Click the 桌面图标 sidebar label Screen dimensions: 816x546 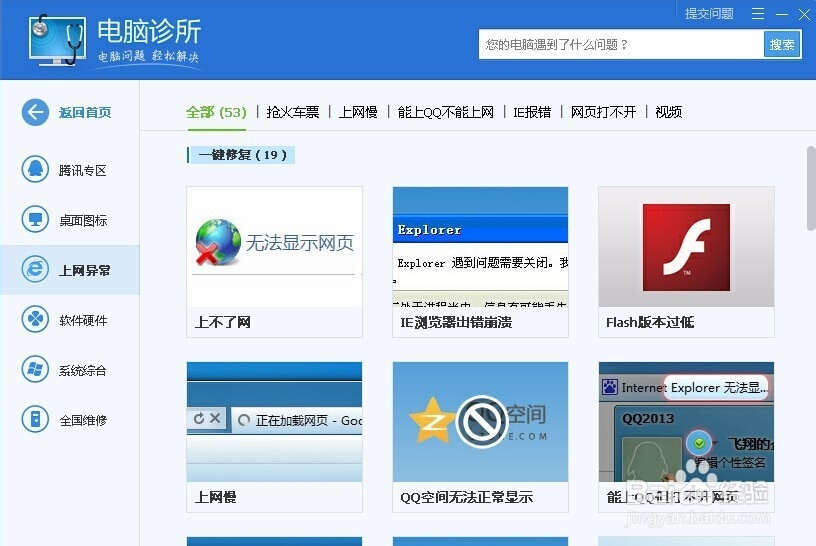[x=83, y=220]
